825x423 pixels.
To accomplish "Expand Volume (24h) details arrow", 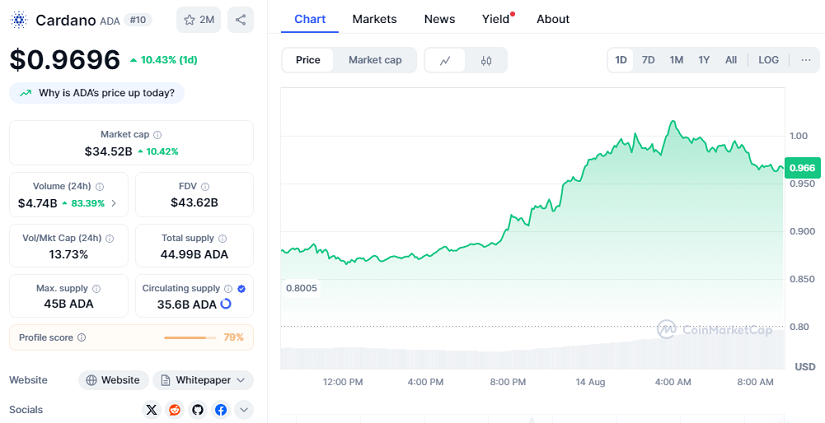I will pos(114,203).
